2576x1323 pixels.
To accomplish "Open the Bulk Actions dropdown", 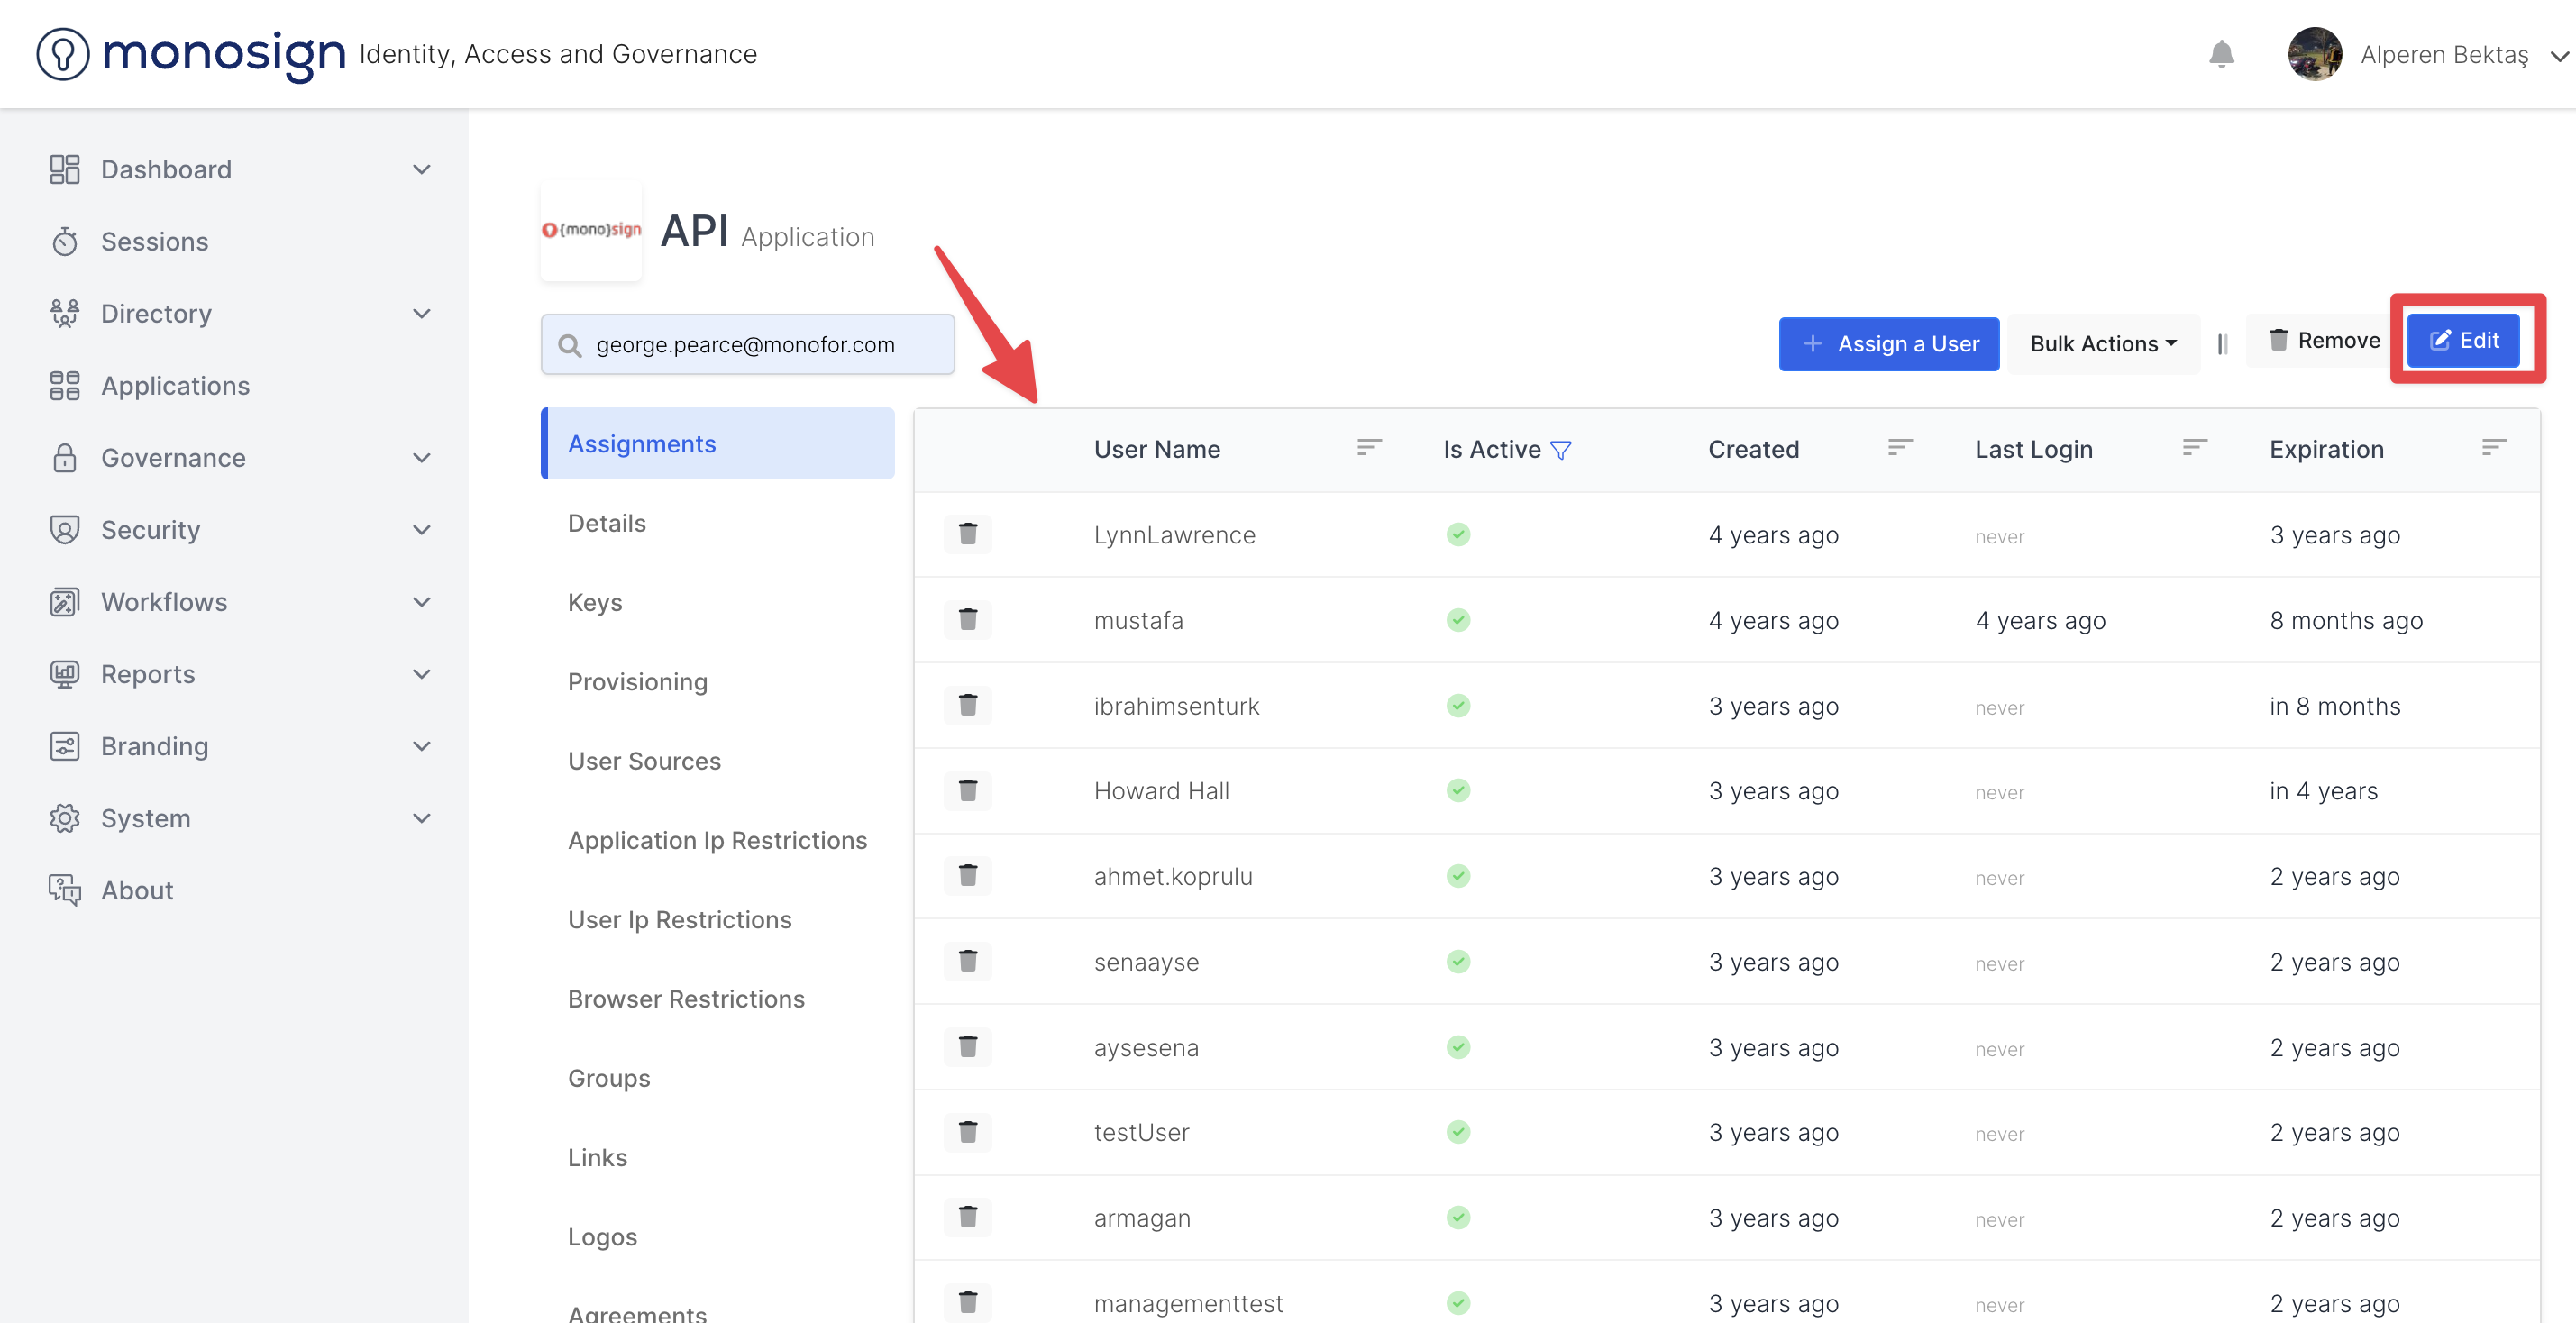I will tap(2102, 344).
